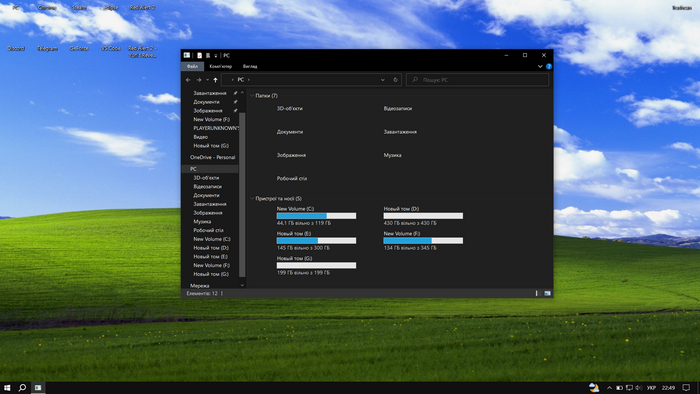Go back using the Explorer back arrow
The image size is (700, 394).
[x=188, y=80]
